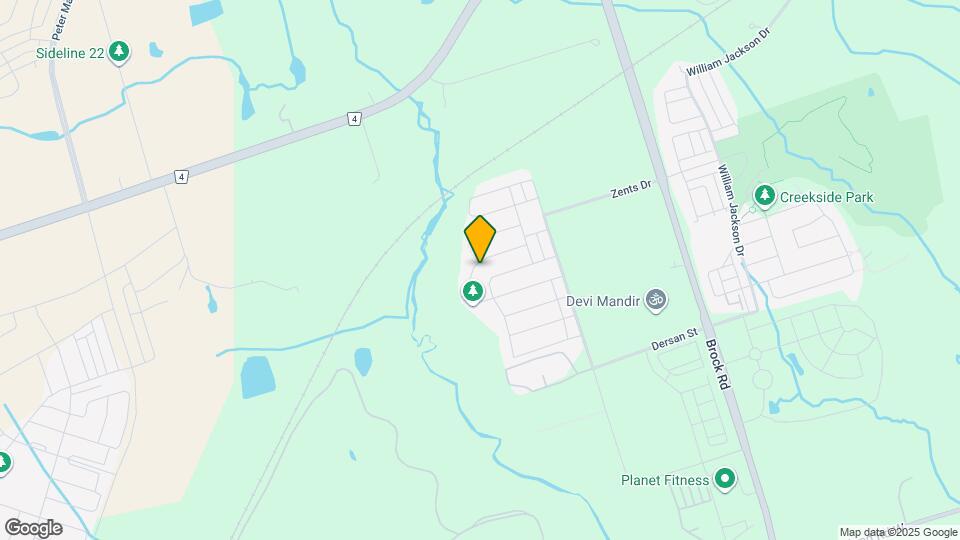
Task: Click the Dersan St road label
Action: [x=675, y=339]
